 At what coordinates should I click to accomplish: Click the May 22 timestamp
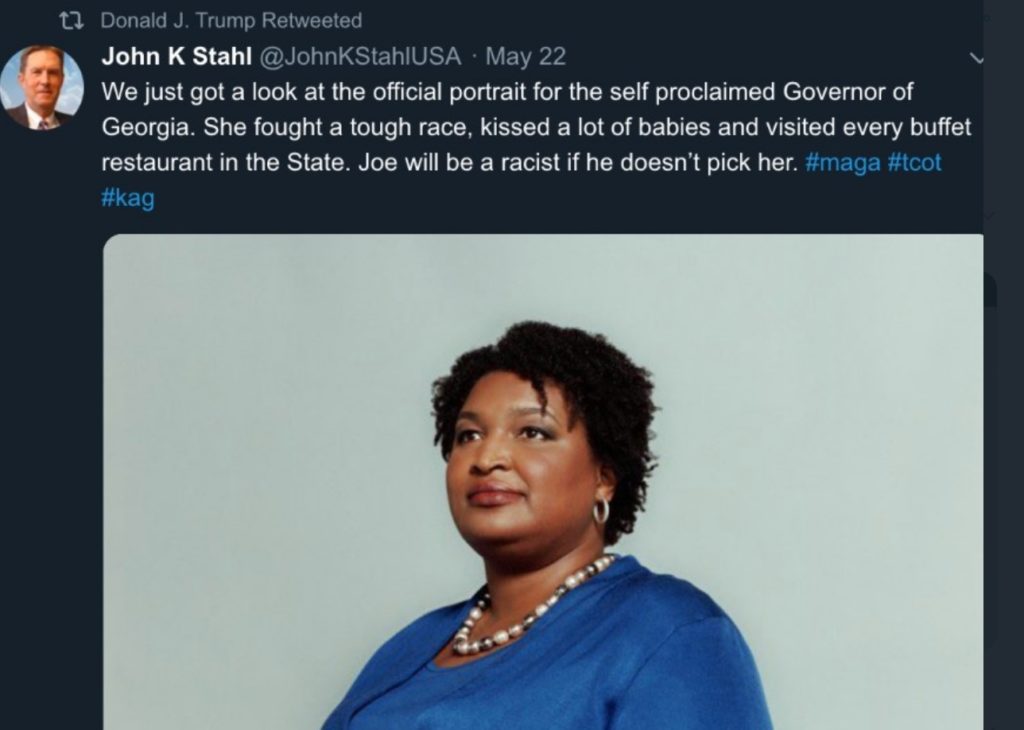[x=526, y=57]
